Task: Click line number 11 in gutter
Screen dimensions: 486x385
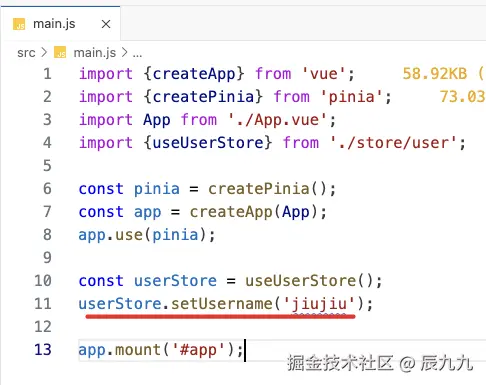Action: coord(43,304)
